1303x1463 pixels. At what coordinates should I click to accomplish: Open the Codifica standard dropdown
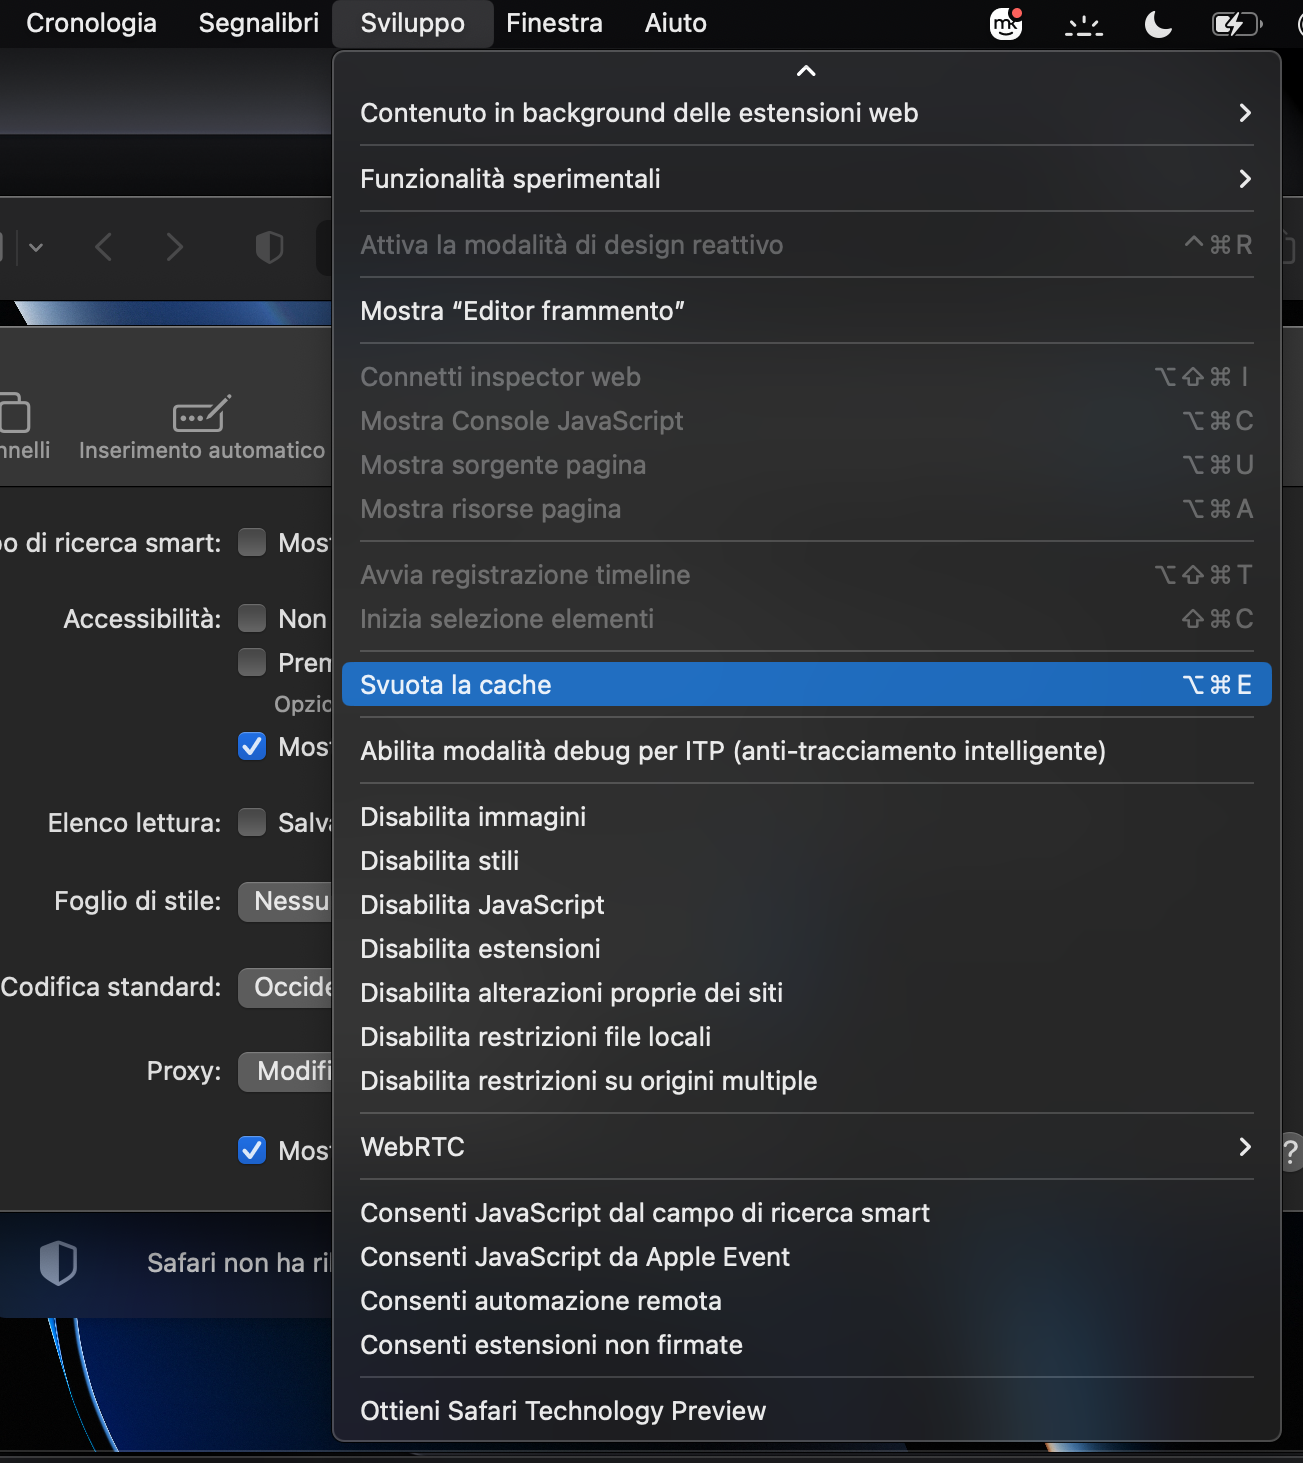290,987
